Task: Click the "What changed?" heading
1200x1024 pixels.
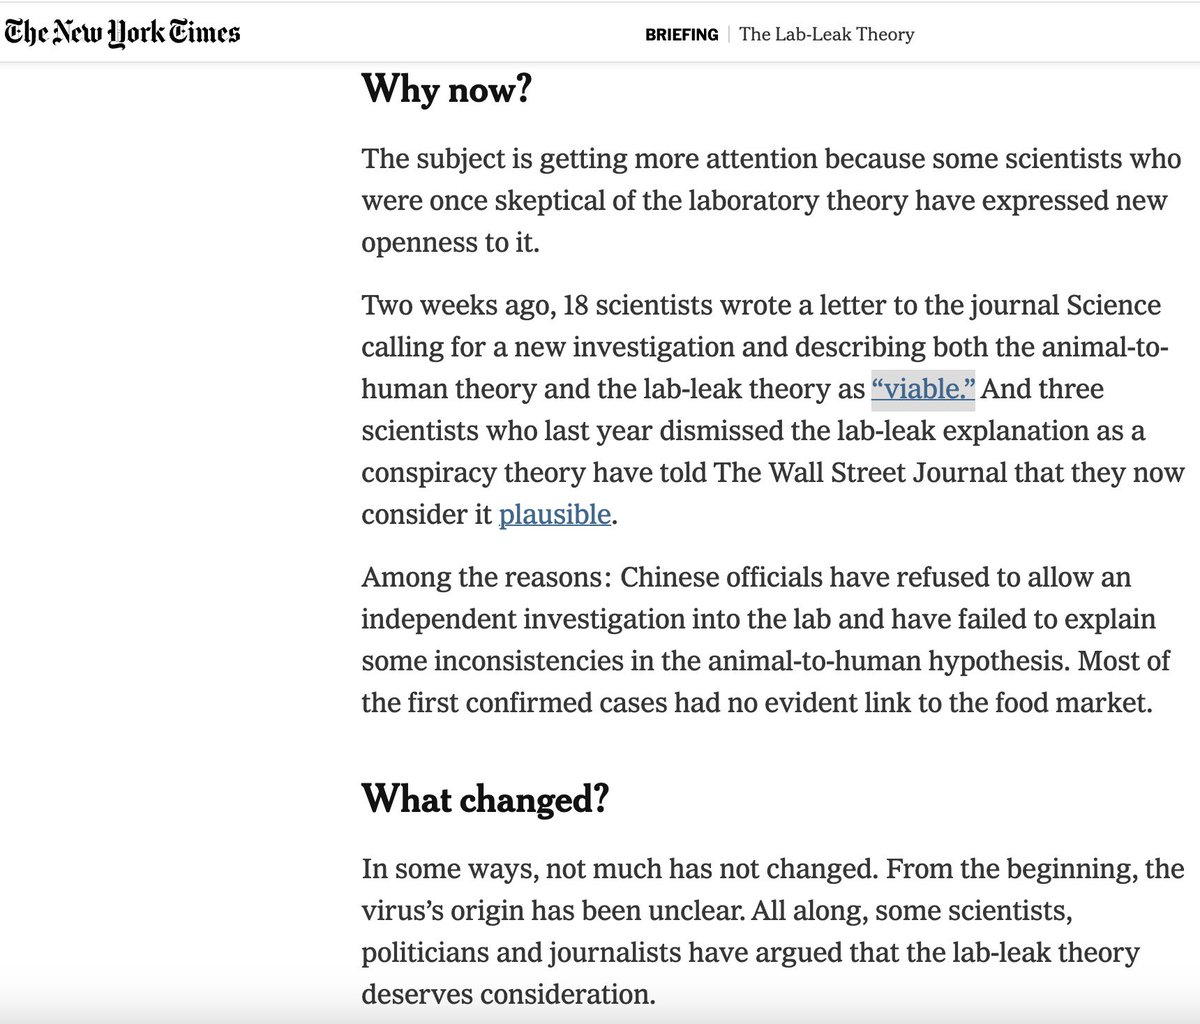Action: click(x=485, y=799)
